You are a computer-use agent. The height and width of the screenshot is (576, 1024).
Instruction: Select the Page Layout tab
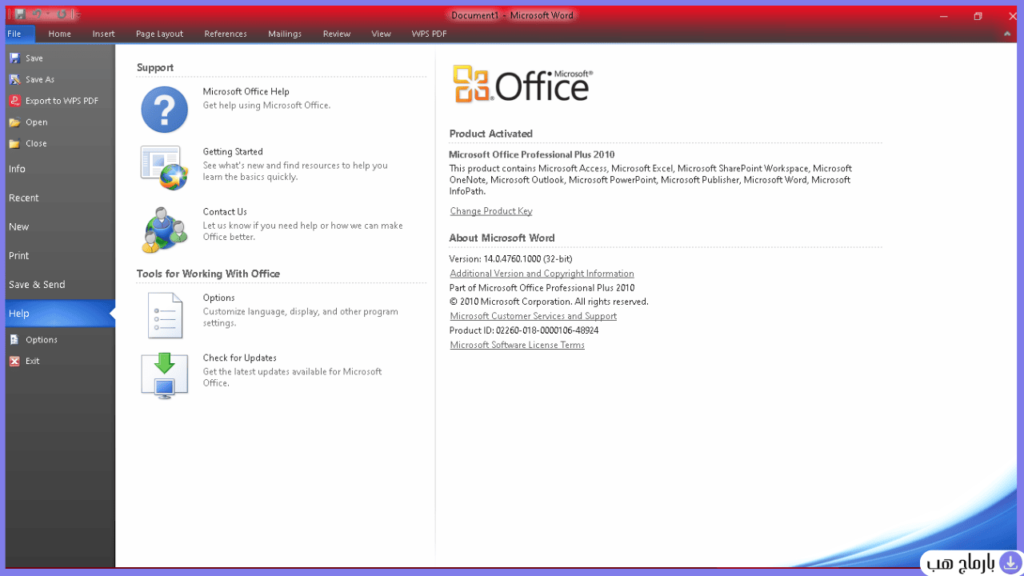click(x=159, y=34)
